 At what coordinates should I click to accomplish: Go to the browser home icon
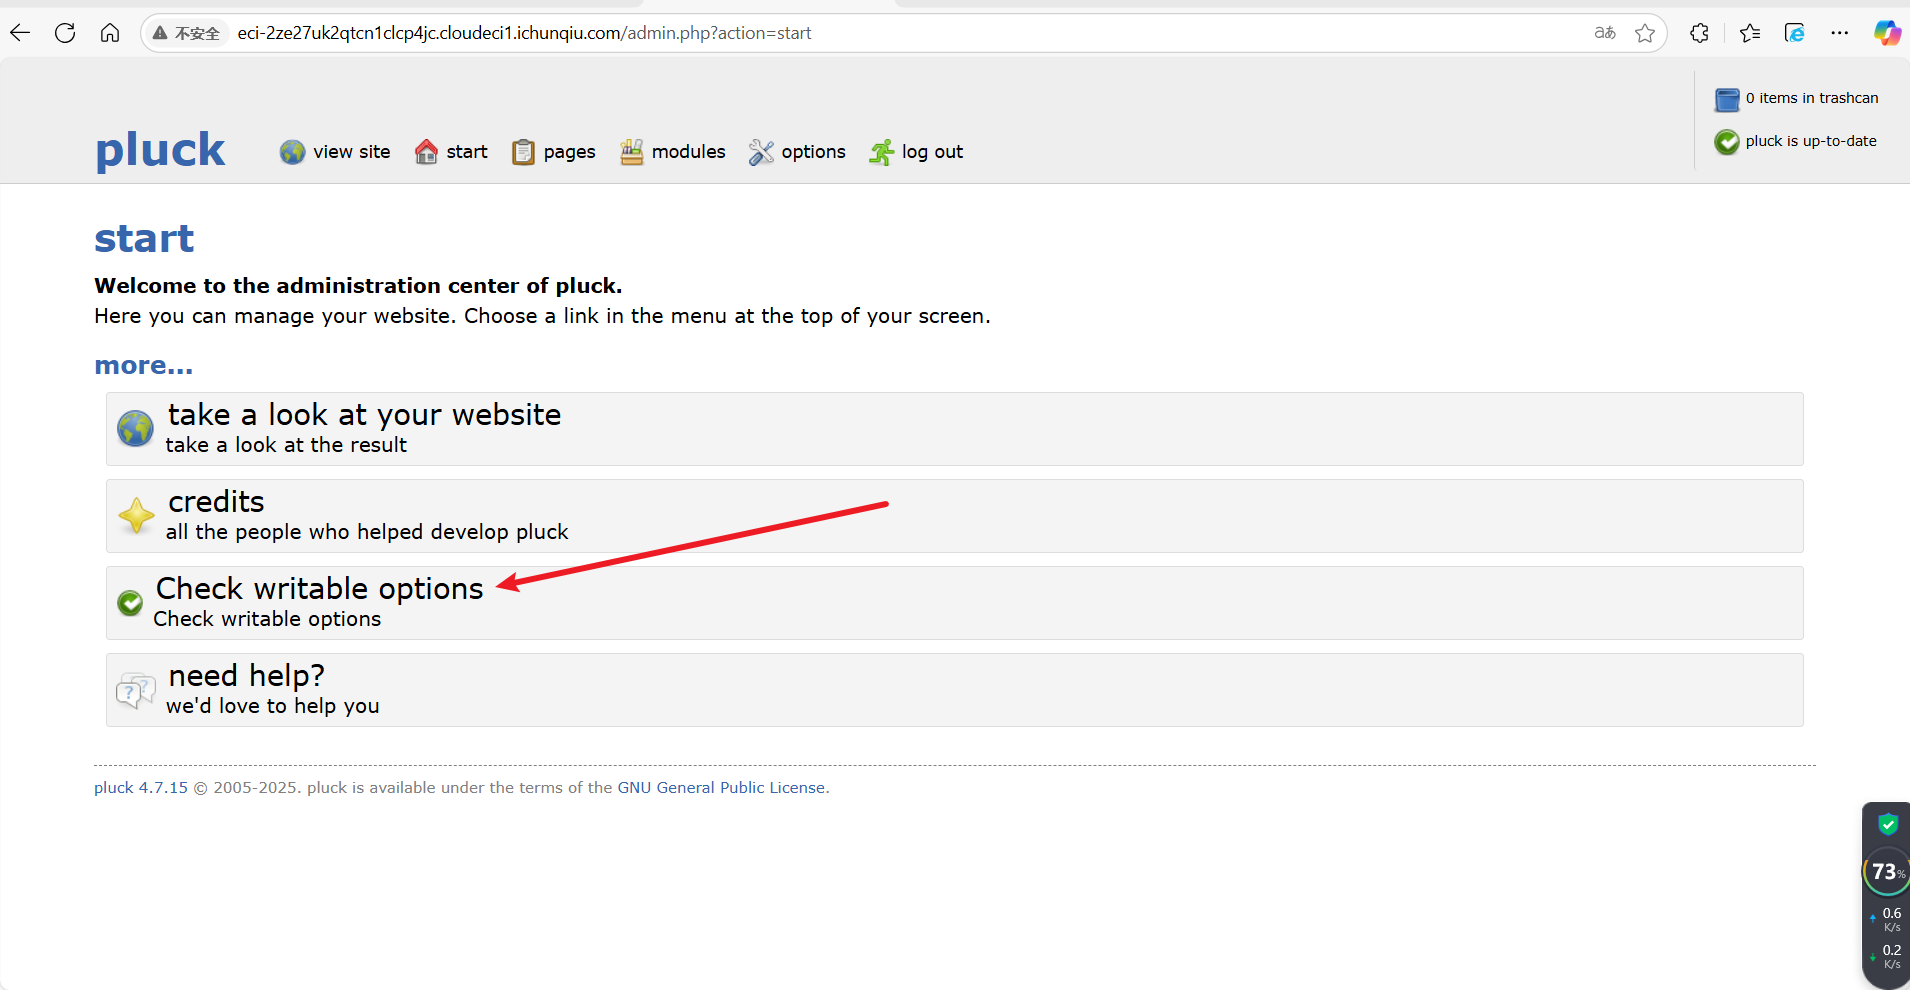click(x=110, y=33)
